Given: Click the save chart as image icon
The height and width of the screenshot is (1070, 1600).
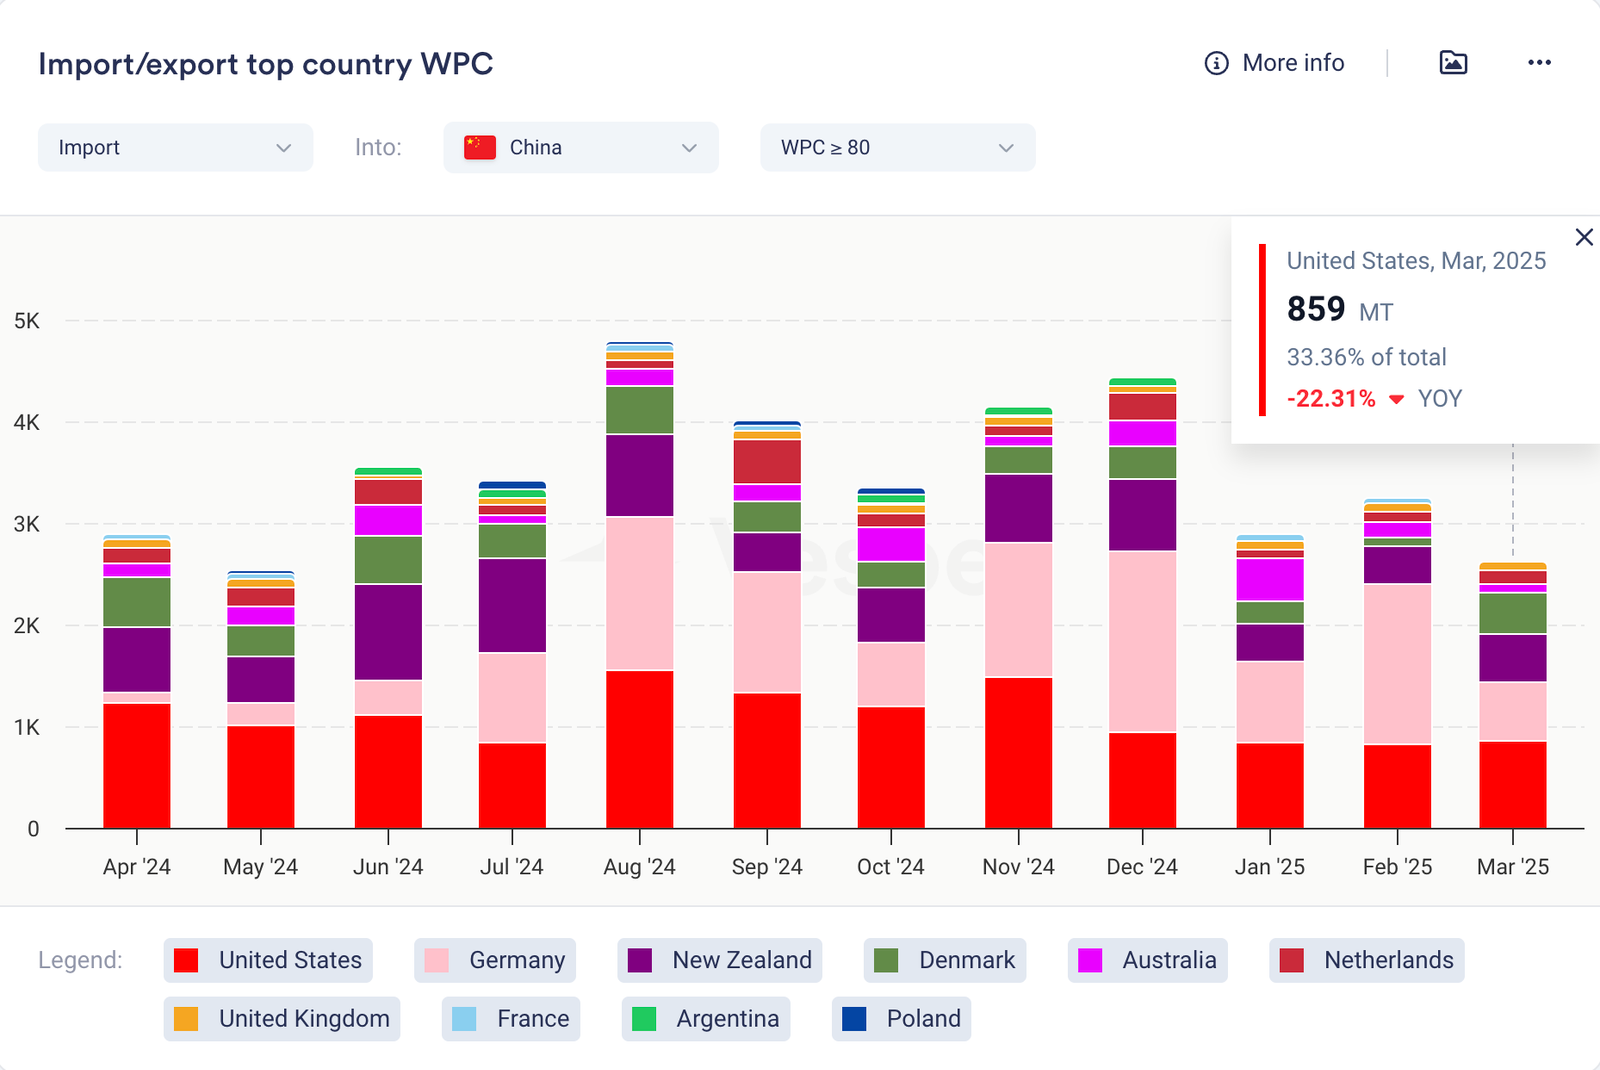Looking at the screenshot, I should click(1453, 63).
